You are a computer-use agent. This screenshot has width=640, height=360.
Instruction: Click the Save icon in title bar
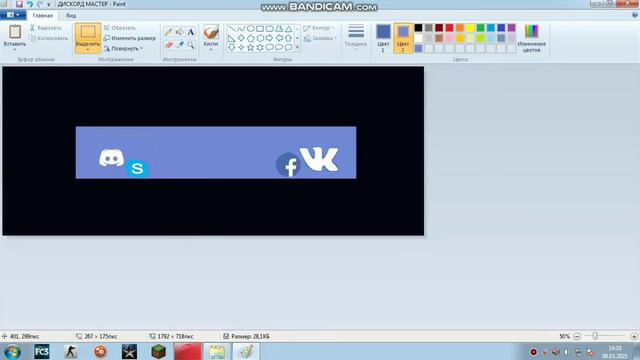click(x=19, y=4)
